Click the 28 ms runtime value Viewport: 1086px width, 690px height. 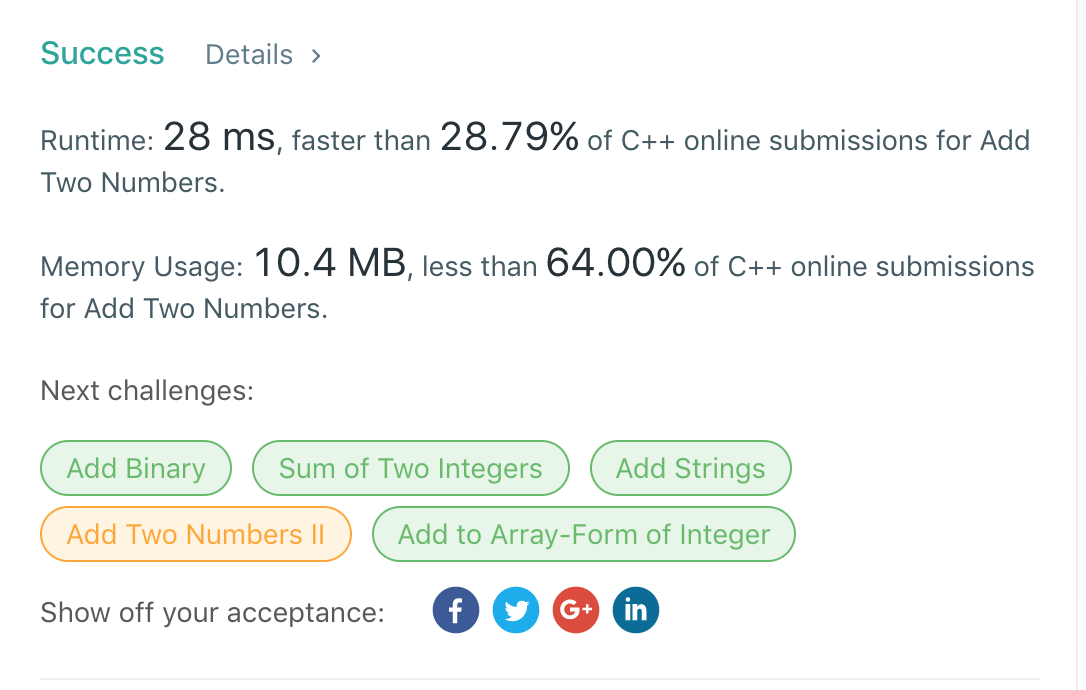(x=219, y=137)
